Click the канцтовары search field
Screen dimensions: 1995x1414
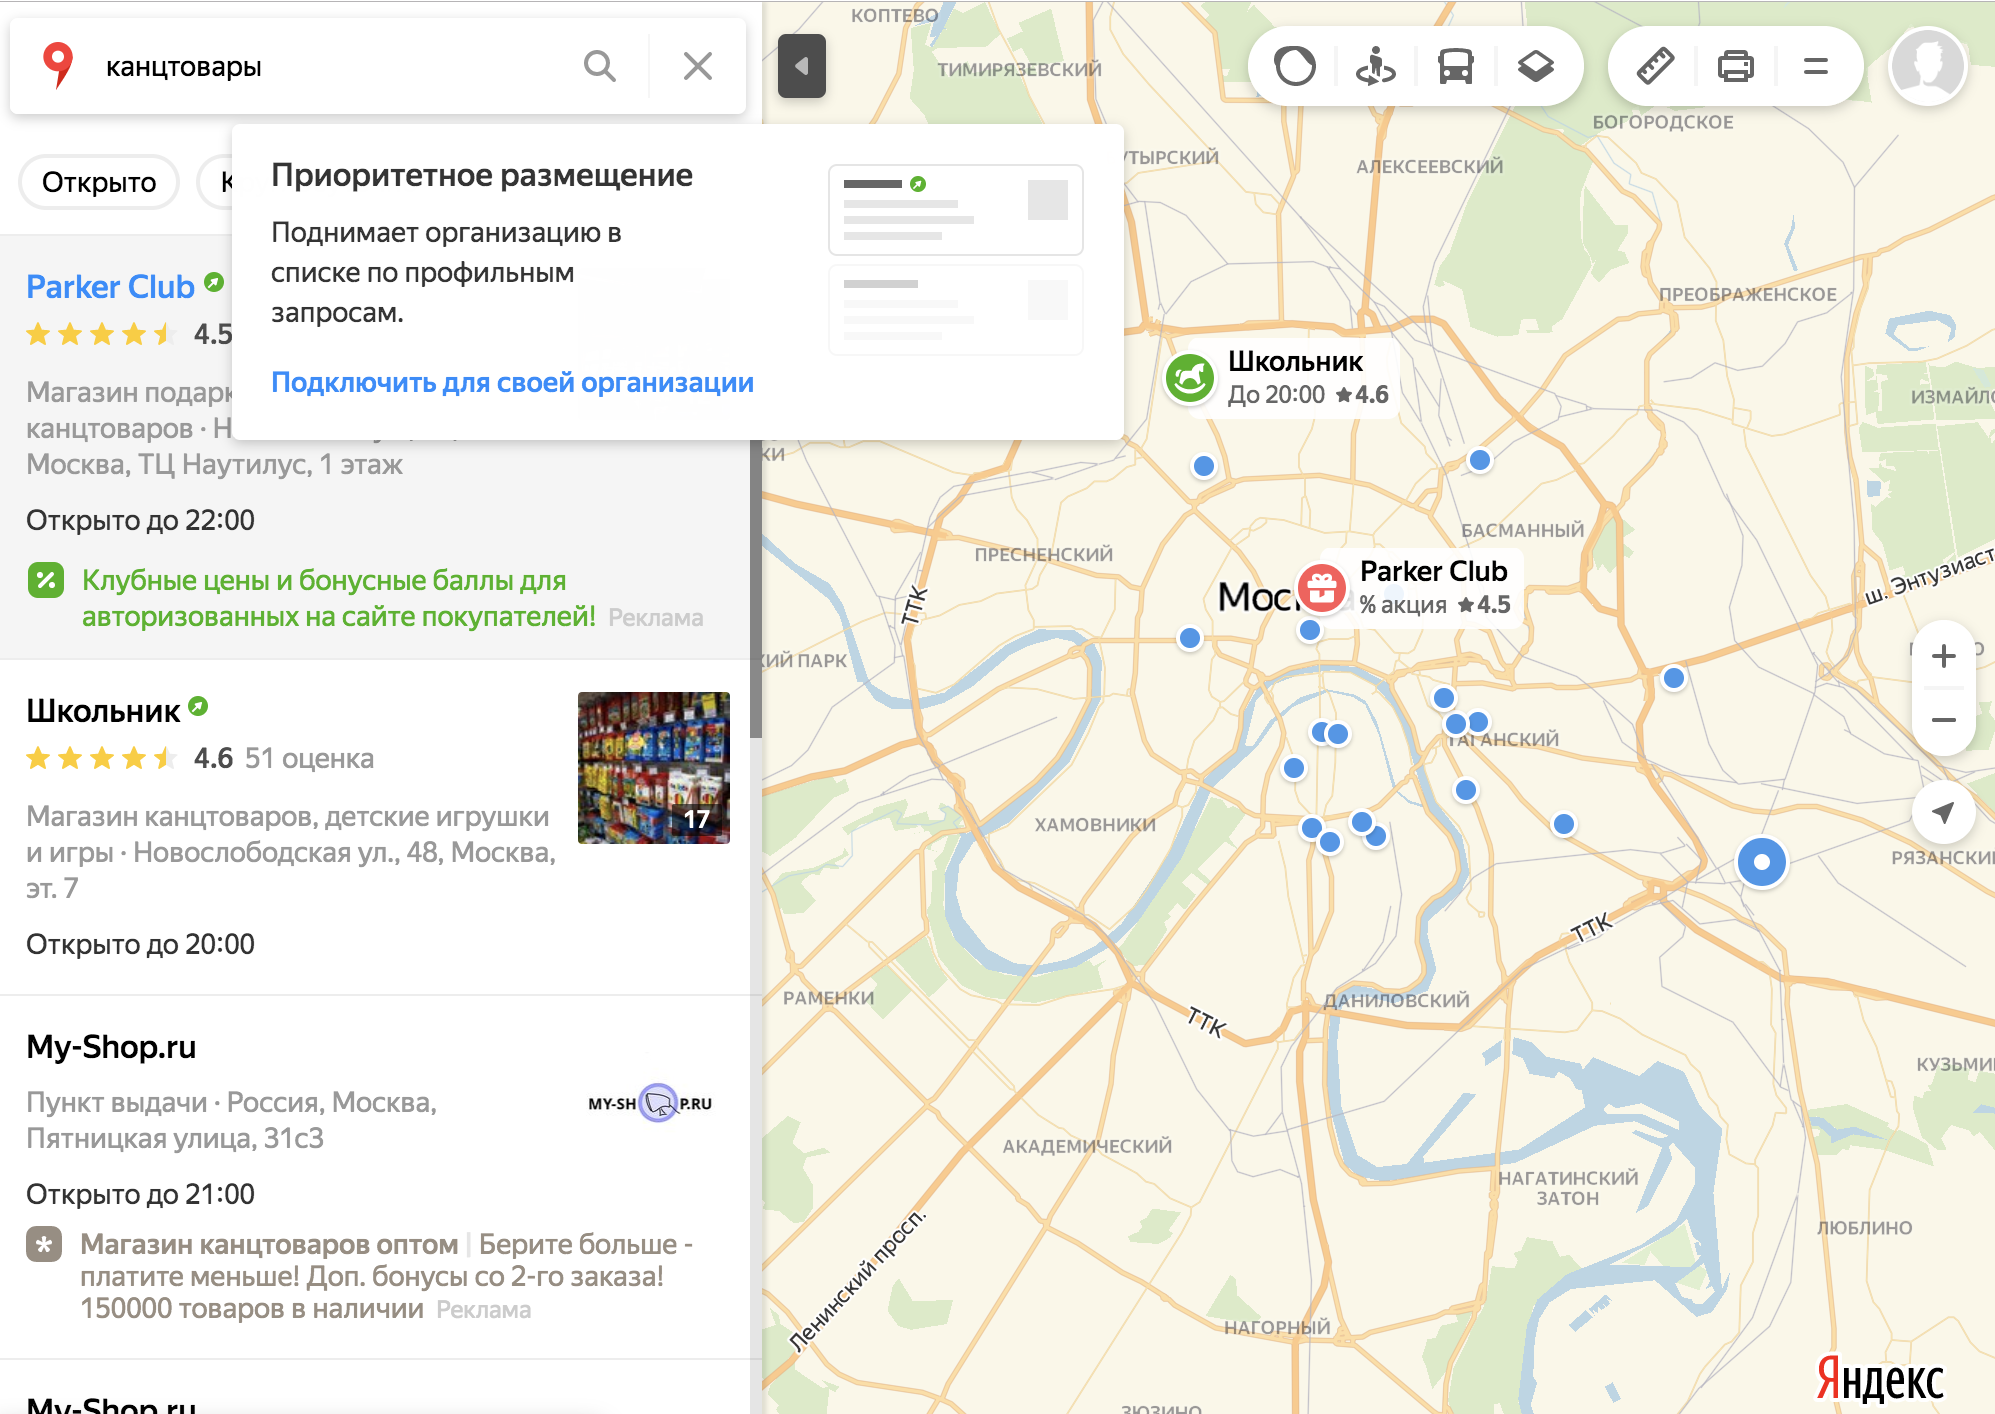pos(330,67)
